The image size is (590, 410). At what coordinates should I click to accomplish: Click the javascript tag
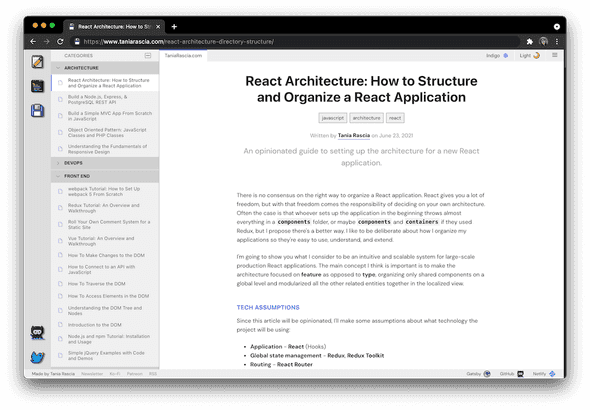(333, 118)
